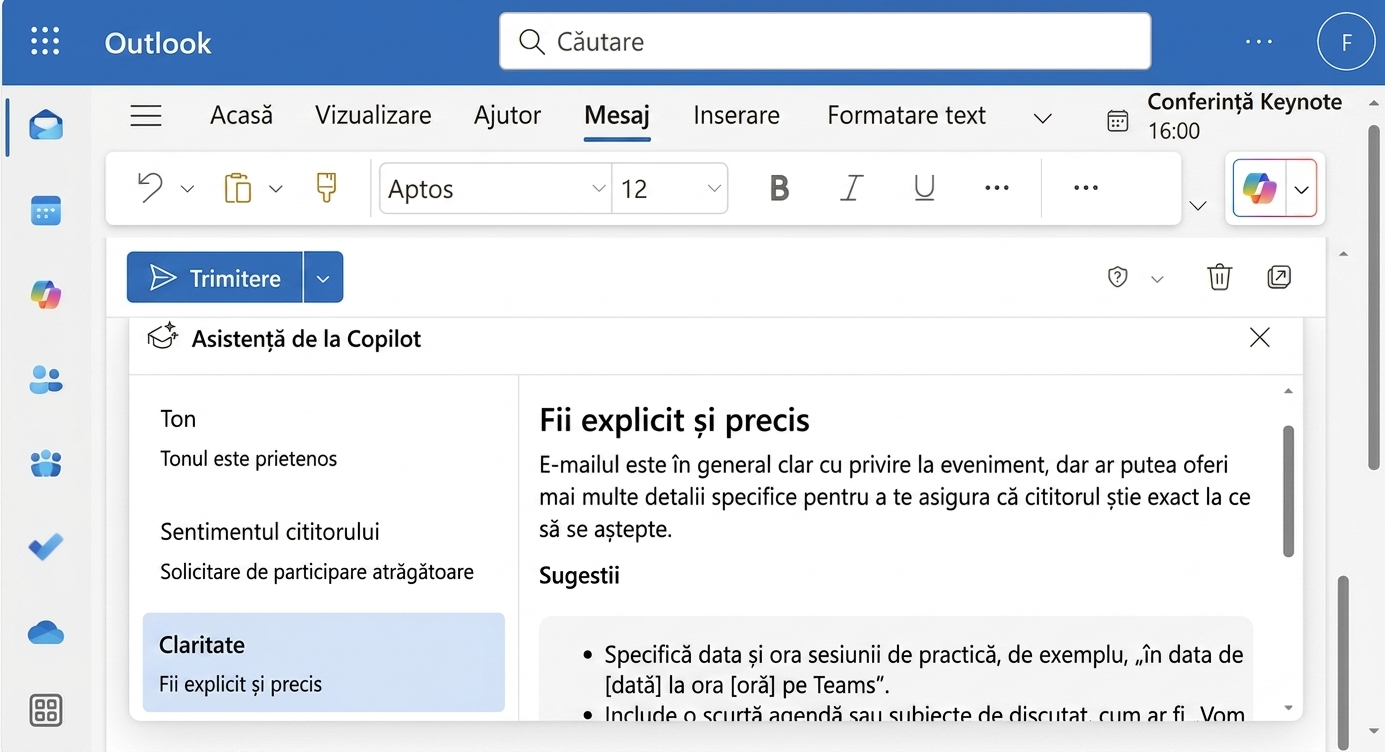Show more ribbon tabs chevron
This screenshot has height=752, width=1385.
point(1042,118)
